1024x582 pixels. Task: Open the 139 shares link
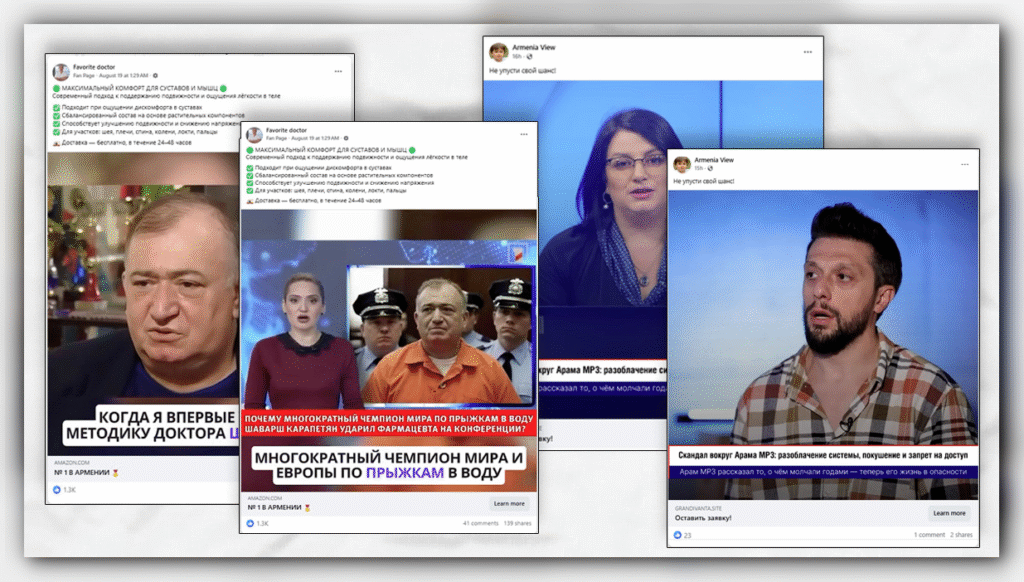[x=517, y=523]
